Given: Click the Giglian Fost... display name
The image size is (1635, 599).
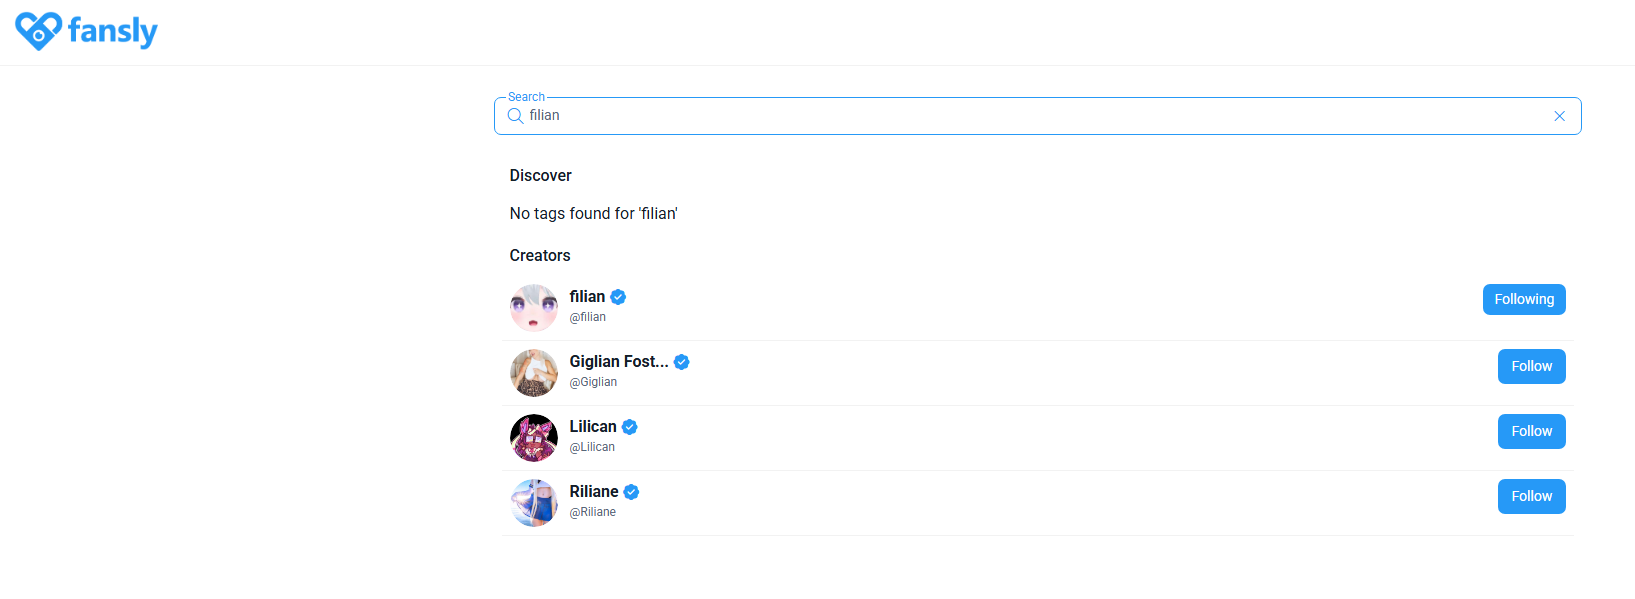Looking at the screenshot, I should 619,362.
